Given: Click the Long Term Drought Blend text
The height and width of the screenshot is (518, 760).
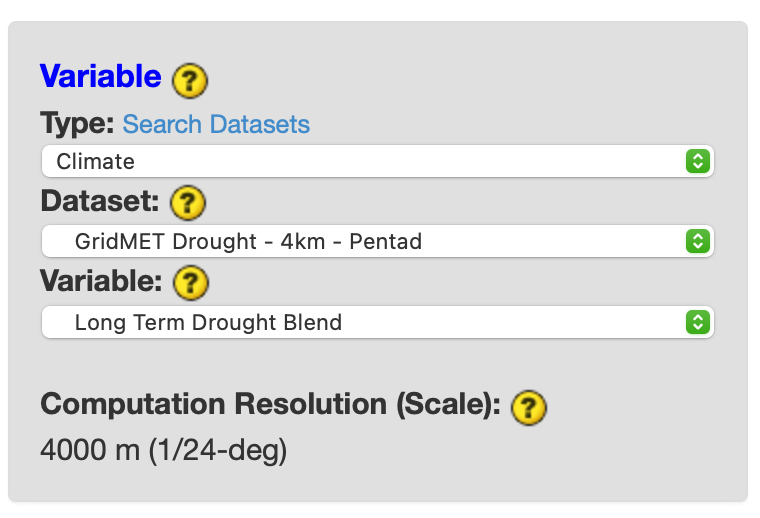Looking at the screenshot, I should (x=208, y=322).
